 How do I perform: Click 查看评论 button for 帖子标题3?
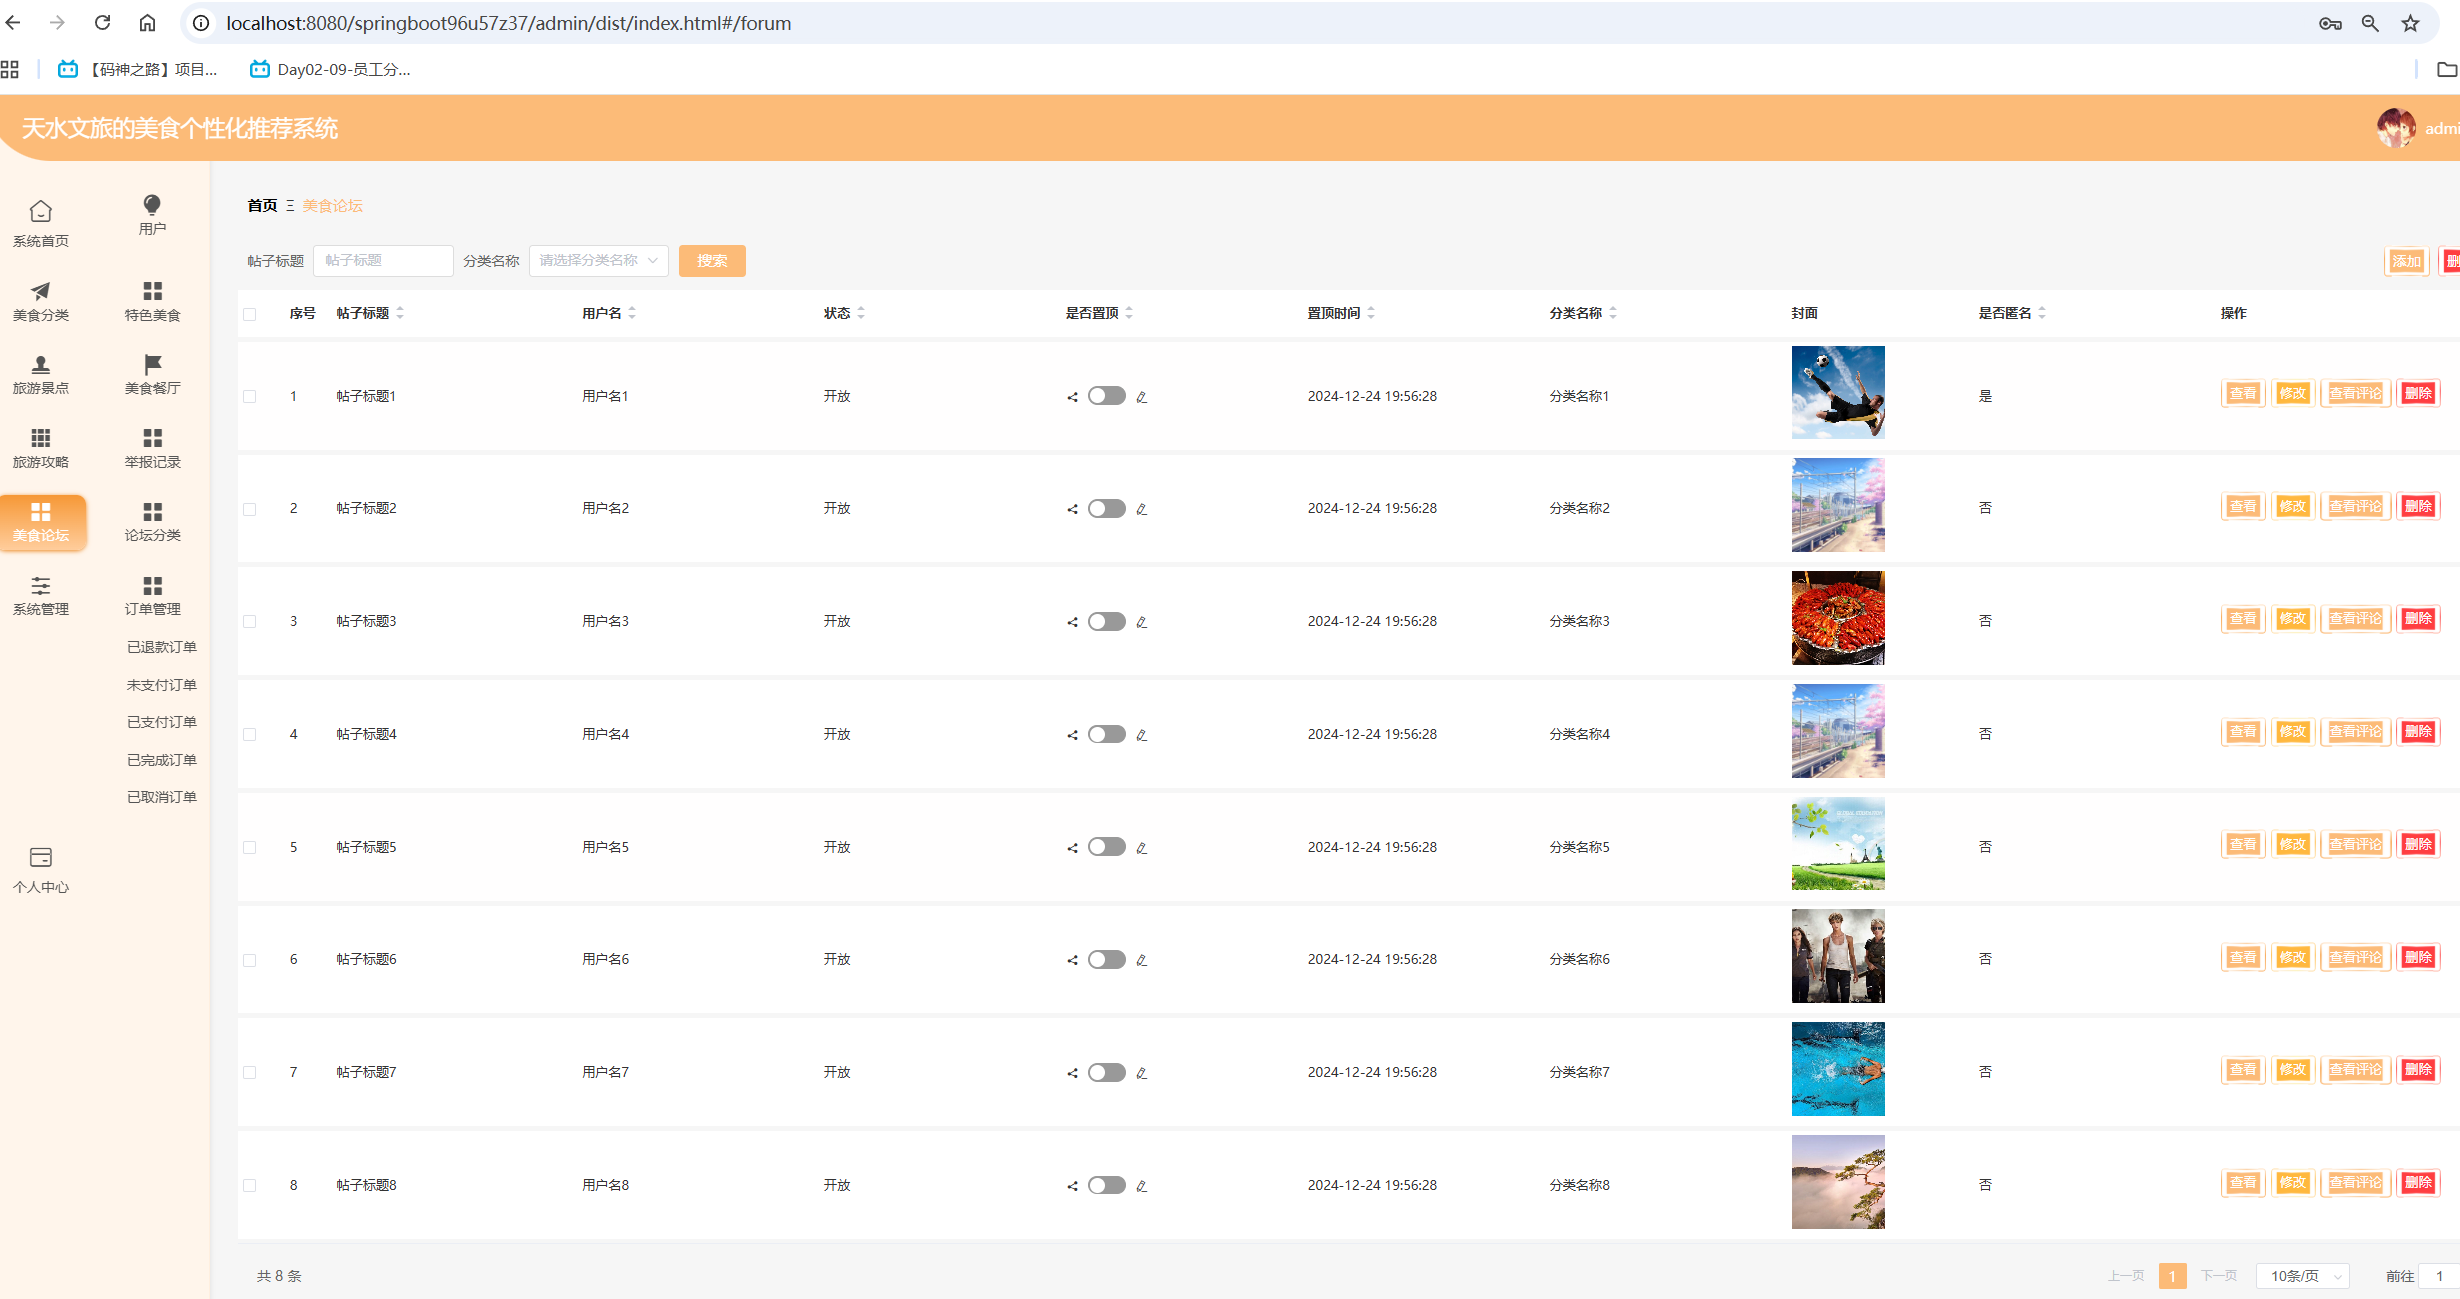click(x=2355, y=619)
